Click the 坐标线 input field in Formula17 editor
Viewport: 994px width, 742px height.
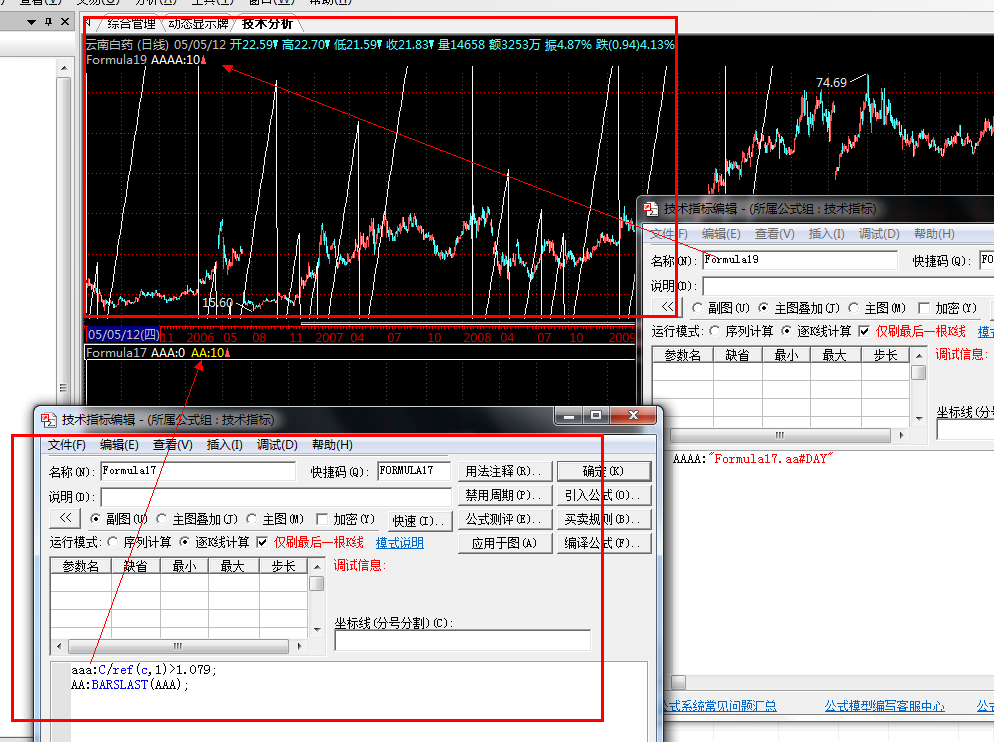coord(462,640)
